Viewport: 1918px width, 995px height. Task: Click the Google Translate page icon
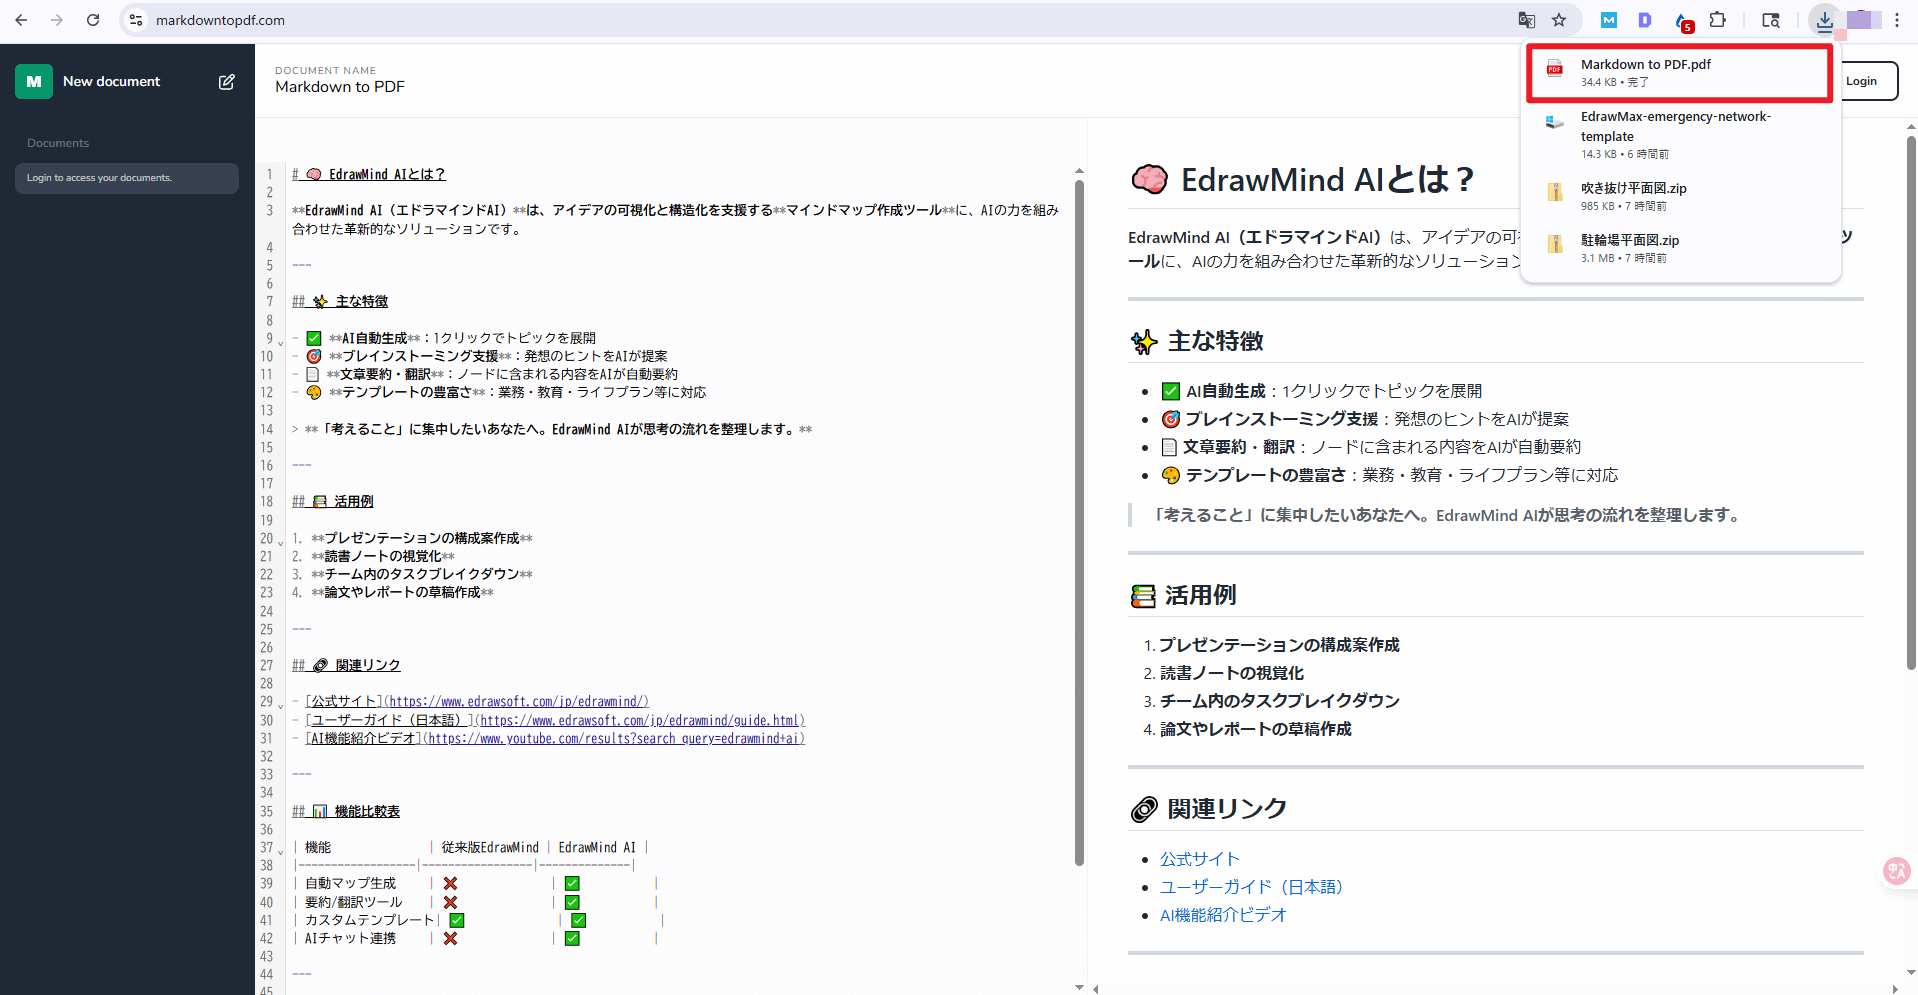(x=1527, y=20)
